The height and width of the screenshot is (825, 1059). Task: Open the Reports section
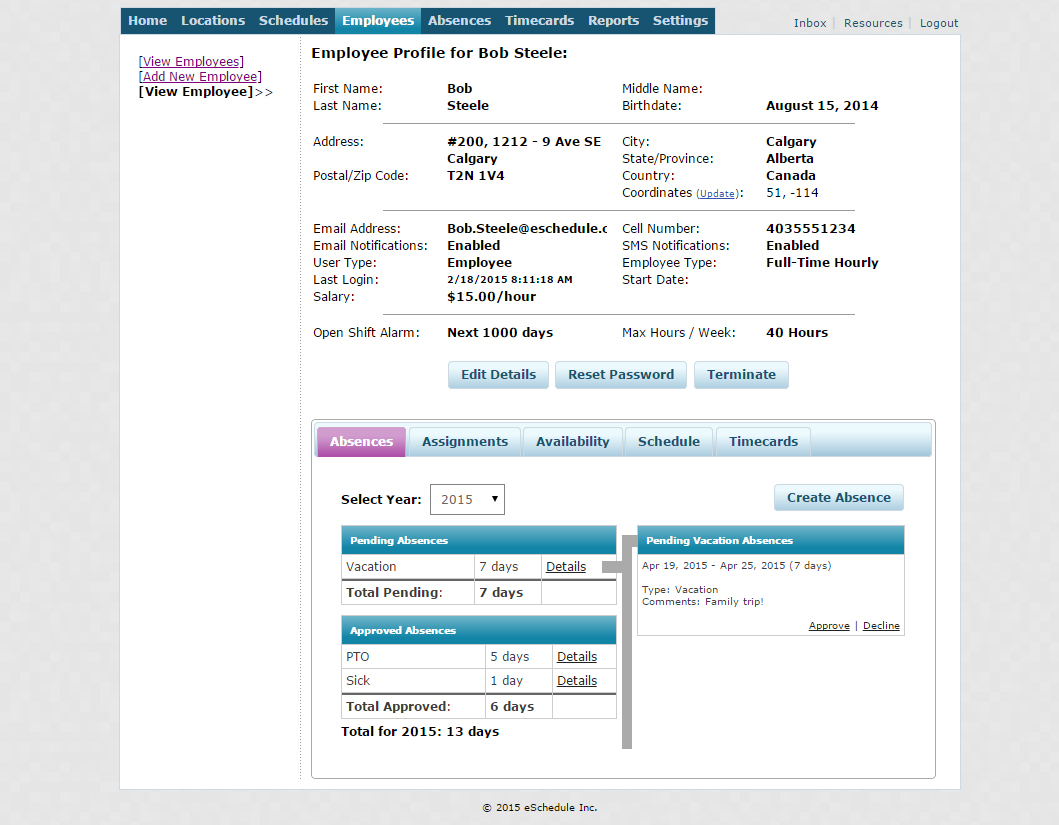pos(613,20)
